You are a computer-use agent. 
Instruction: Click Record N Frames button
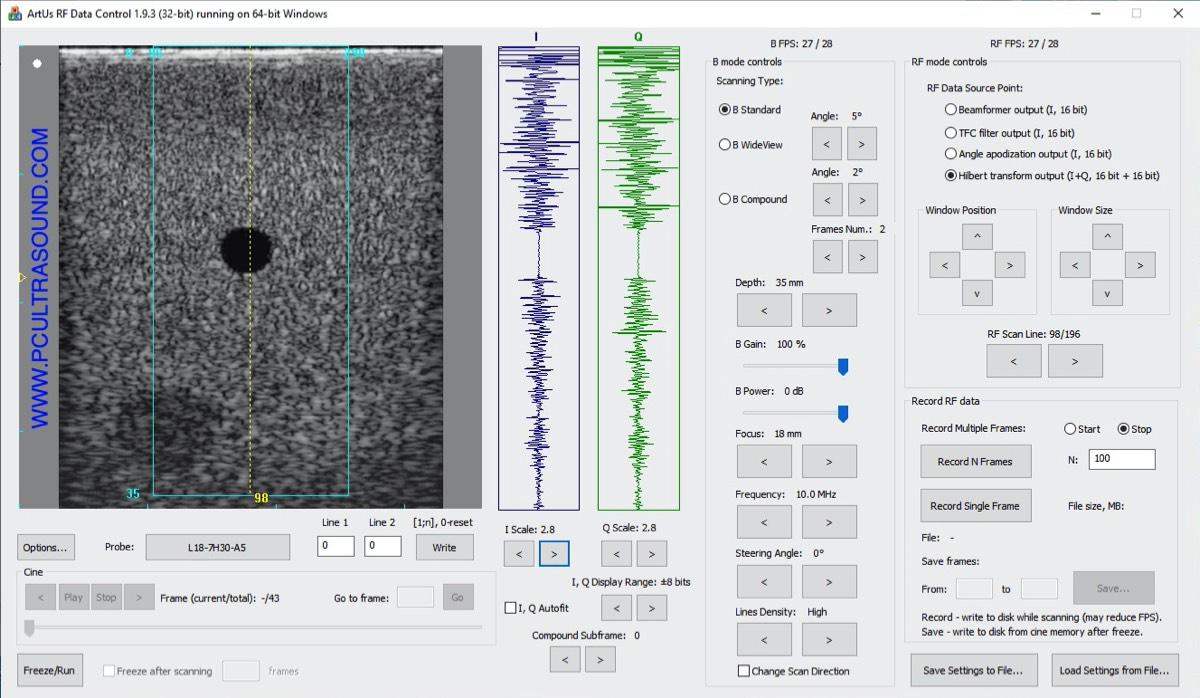[975, 461]
